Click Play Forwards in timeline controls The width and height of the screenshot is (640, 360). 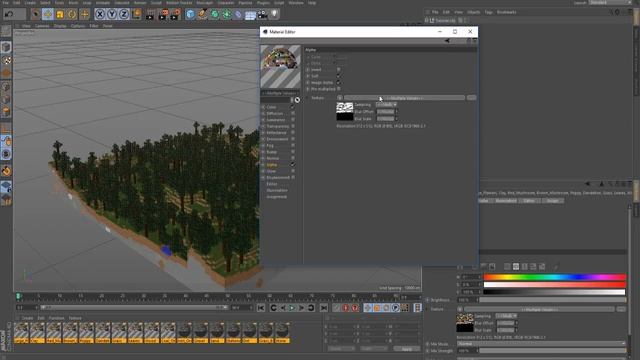pyautogui.click(x=292, y=308)
